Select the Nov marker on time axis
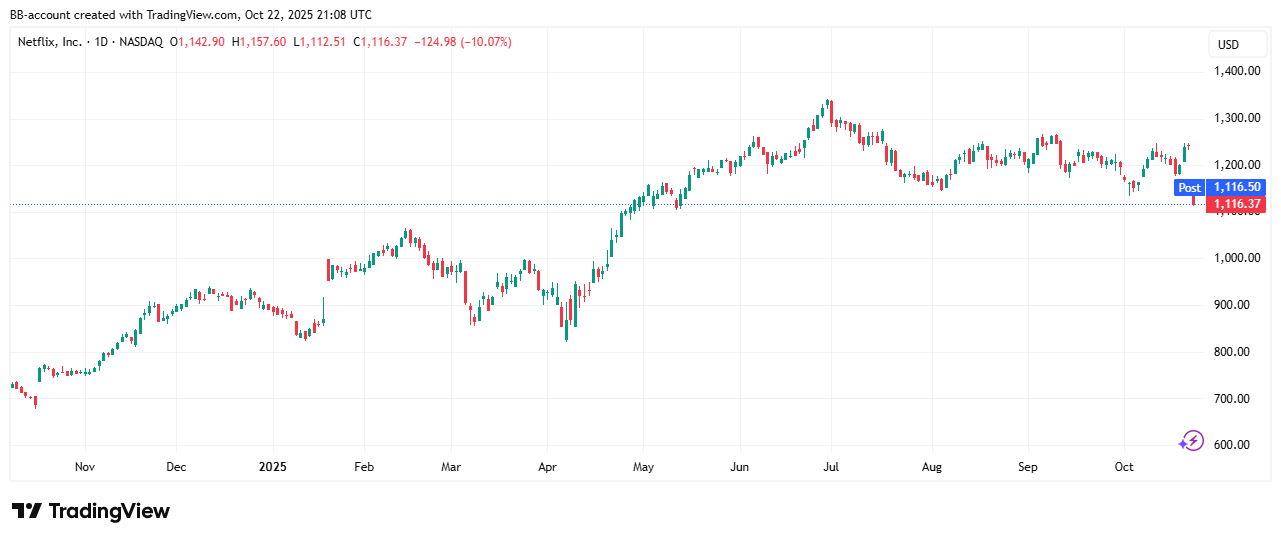Viewport: 1281px width, 541px height. coord(85,467)
